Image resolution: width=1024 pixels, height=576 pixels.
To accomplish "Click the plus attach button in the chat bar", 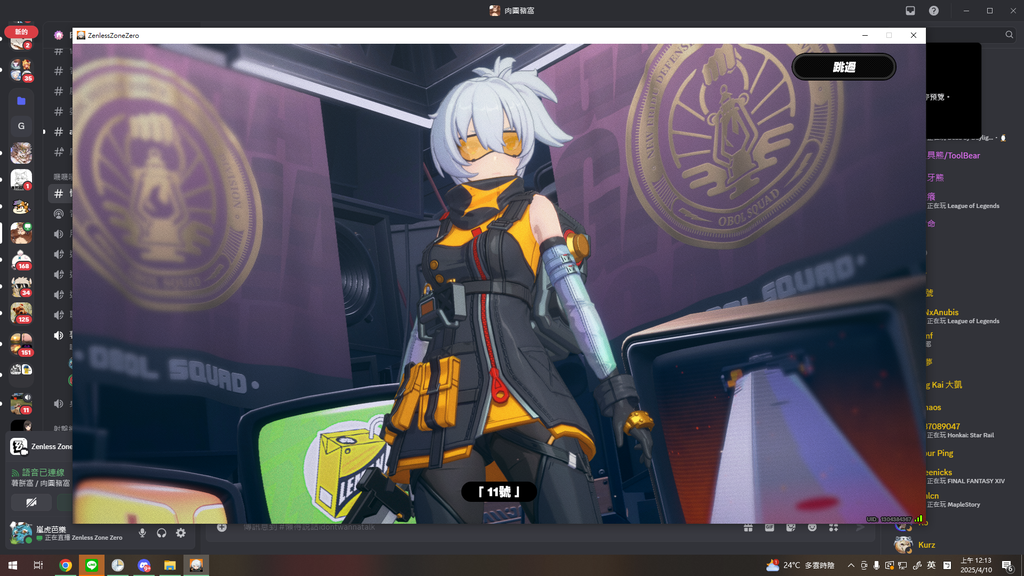I will pyautogui.click(x=222, y=527).
